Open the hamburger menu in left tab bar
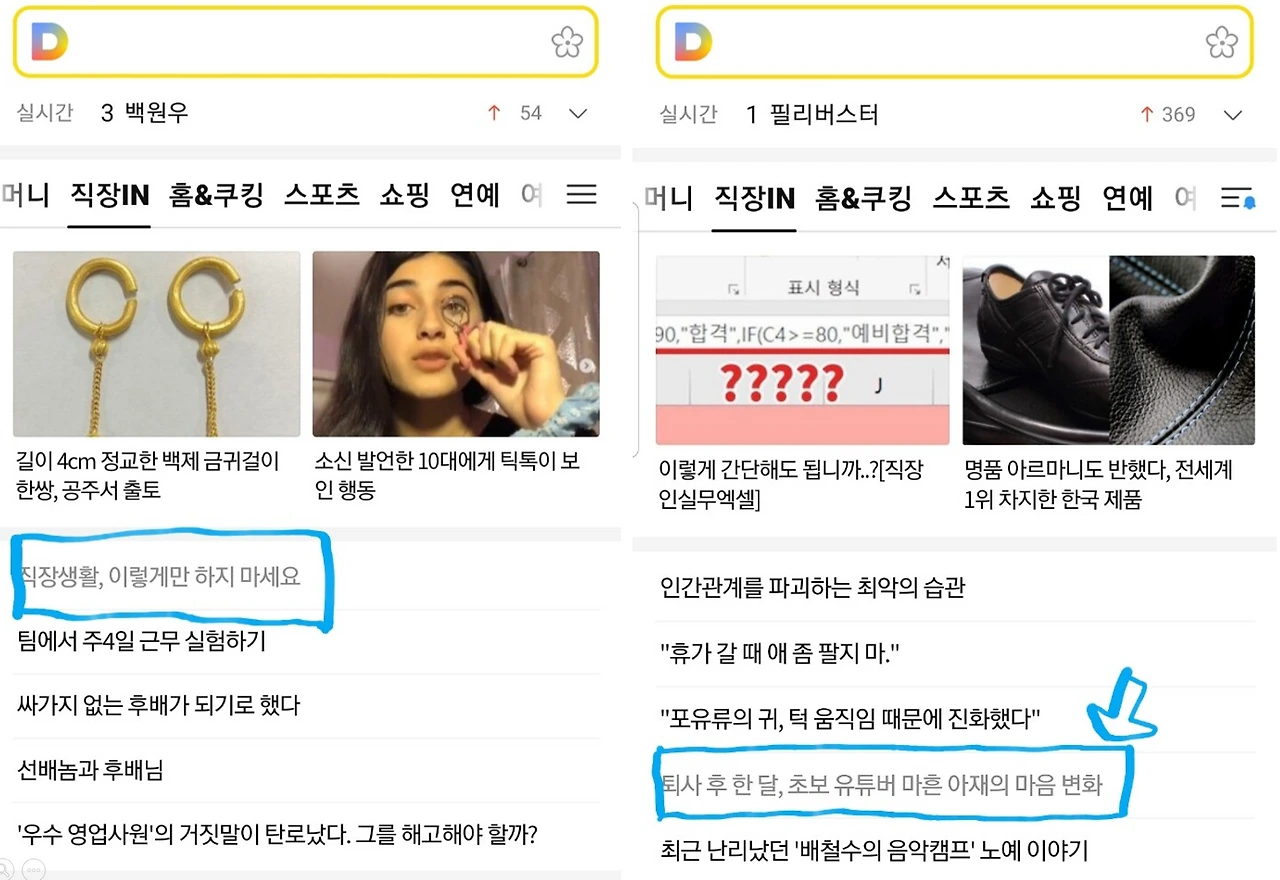 581,194
